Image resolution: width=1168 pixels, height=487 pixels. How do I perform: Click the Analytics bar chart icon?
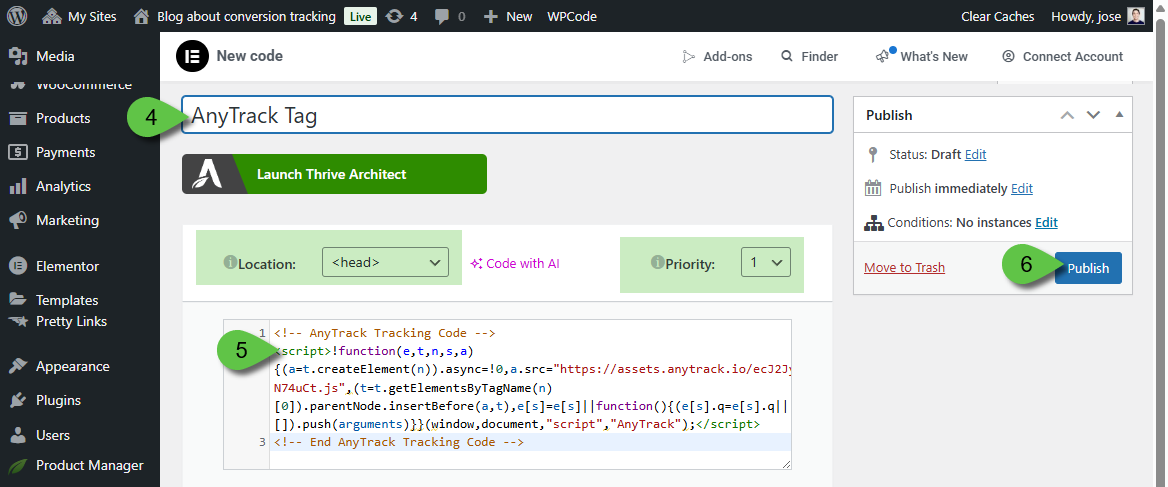[18, 186]
